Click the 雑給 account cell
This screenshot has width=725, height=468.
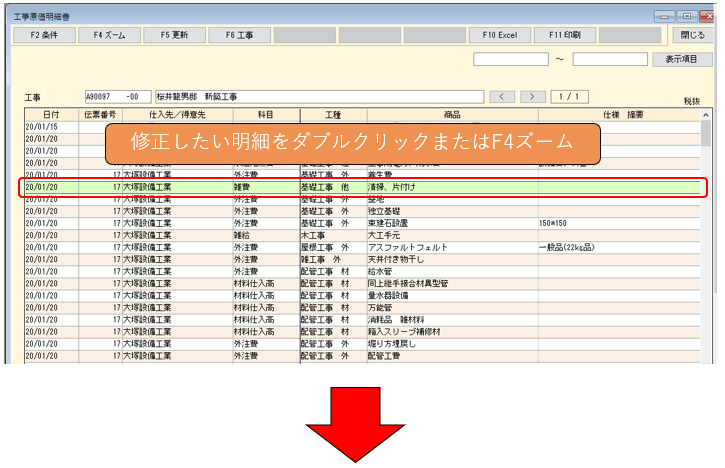tap(266, 235)
